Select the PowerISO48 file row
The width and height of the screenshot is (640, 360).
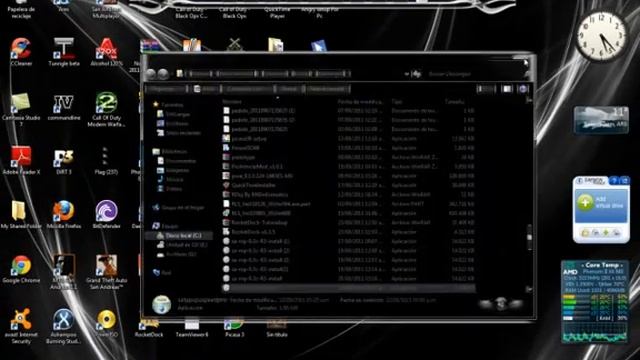pos(349,148)
